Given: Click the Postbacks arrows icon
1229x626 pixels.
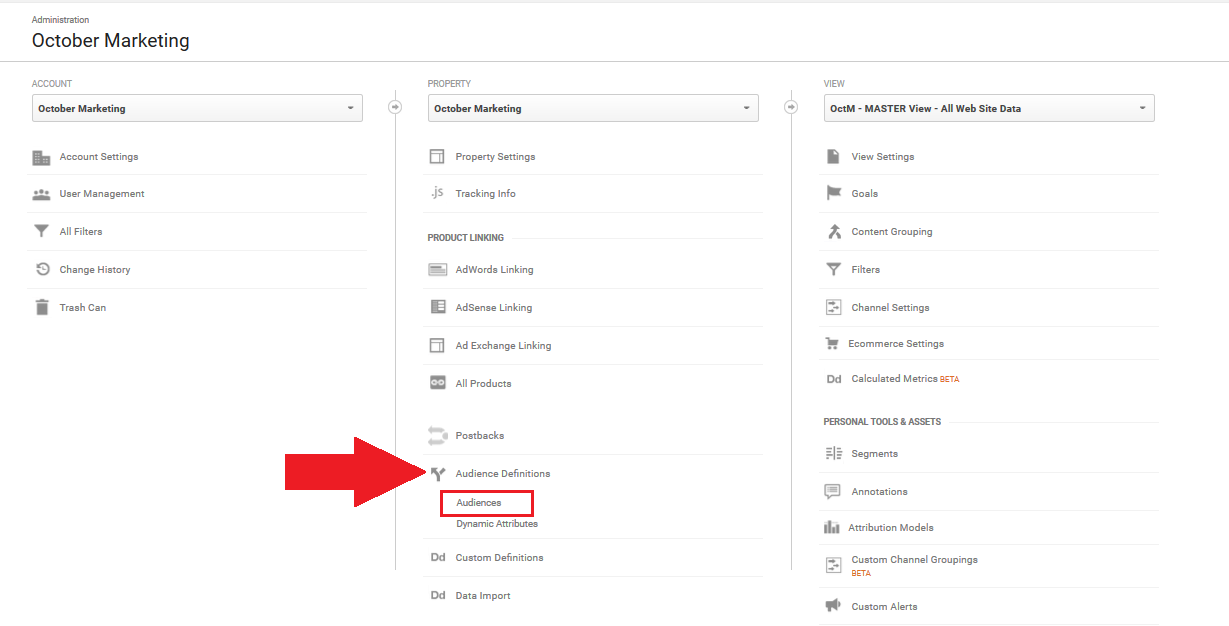Looking at the screenshot, I should [x=437, y=435].
